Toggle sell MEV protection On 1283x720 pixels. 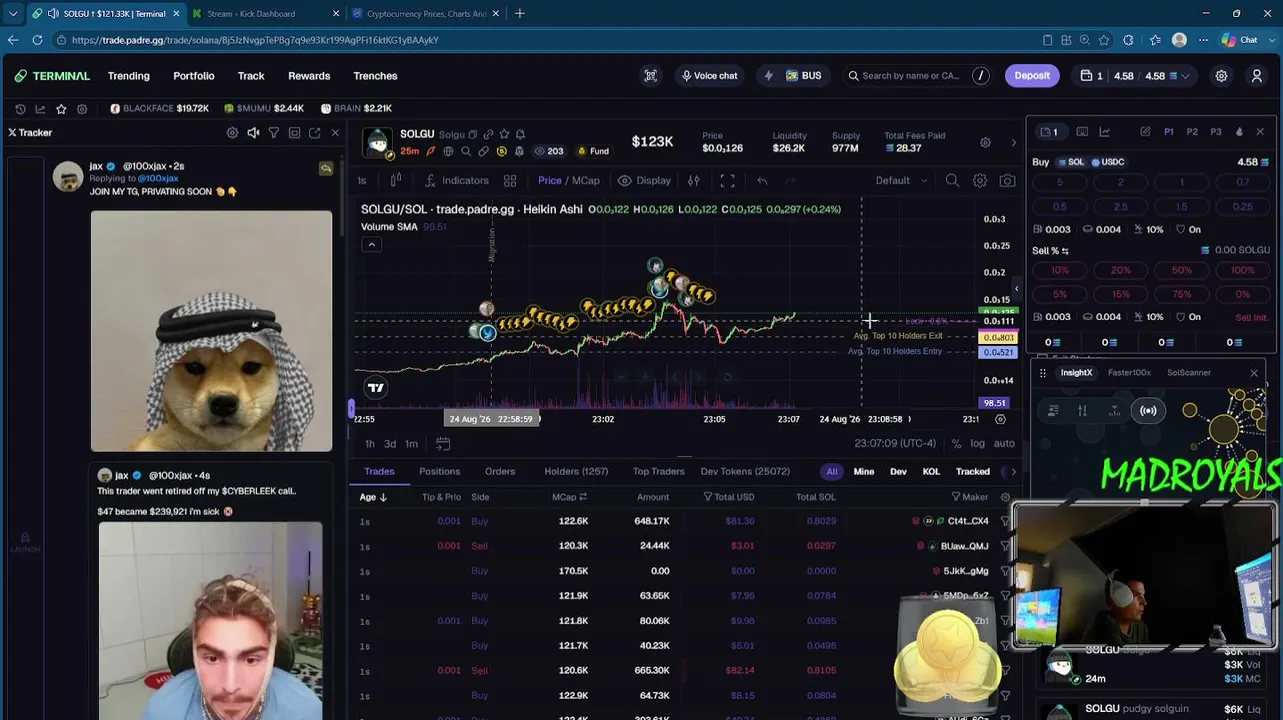pyautogui.click(x=1189, y=317)
